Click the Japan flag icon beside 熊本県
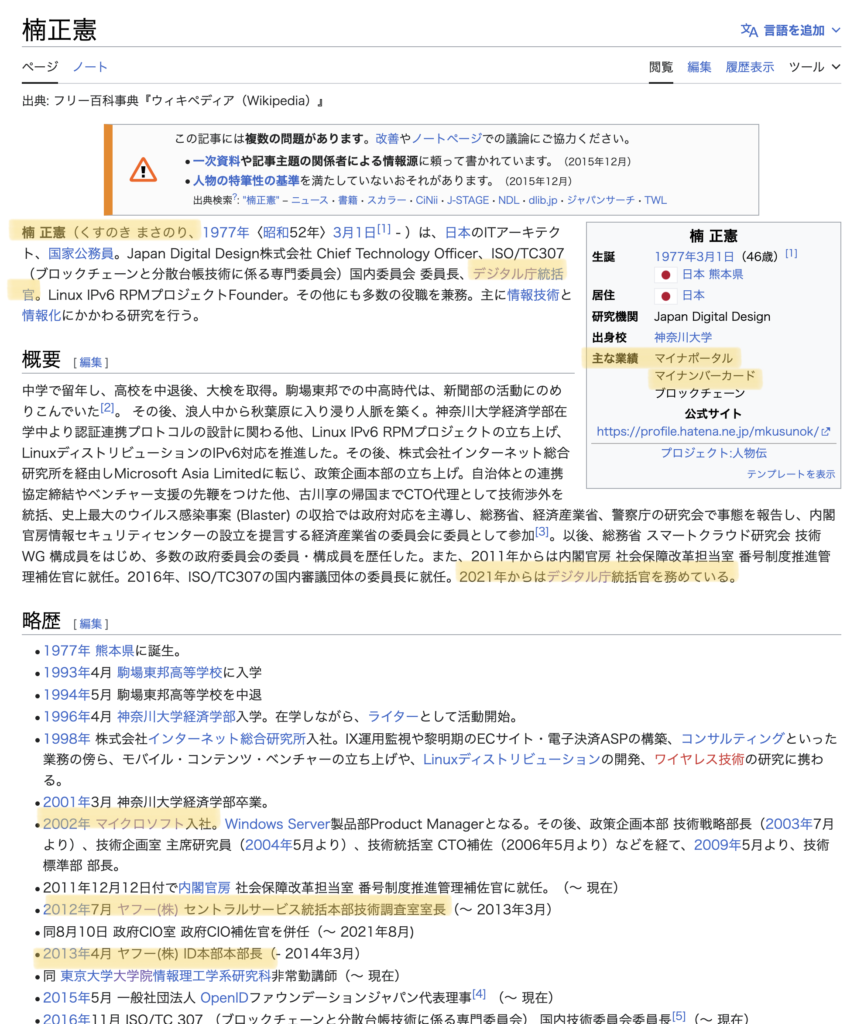 (665, 275)
